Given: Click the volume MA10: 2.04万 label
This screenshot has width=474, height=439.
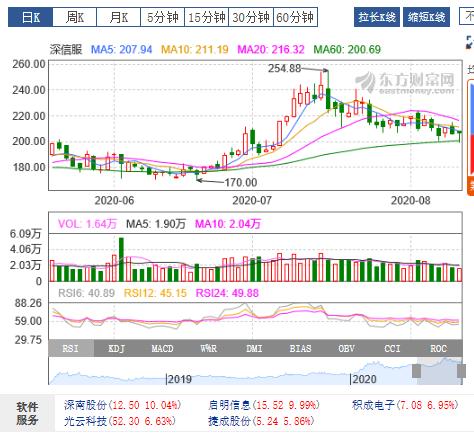Looking at the screenshot, I should [x=228, y=223].
